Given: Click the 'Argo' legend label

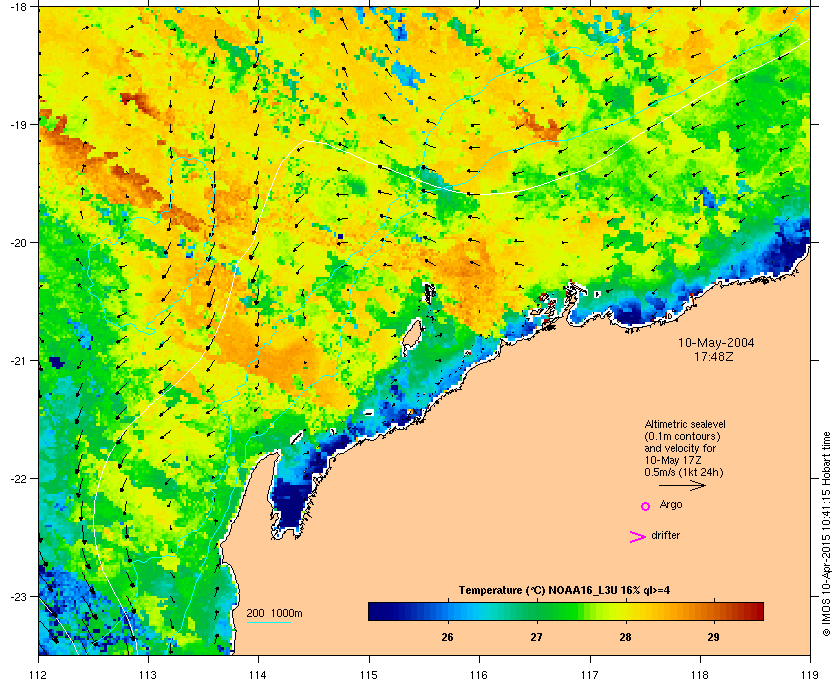Looking at the screenshot, I should (671, 505).
